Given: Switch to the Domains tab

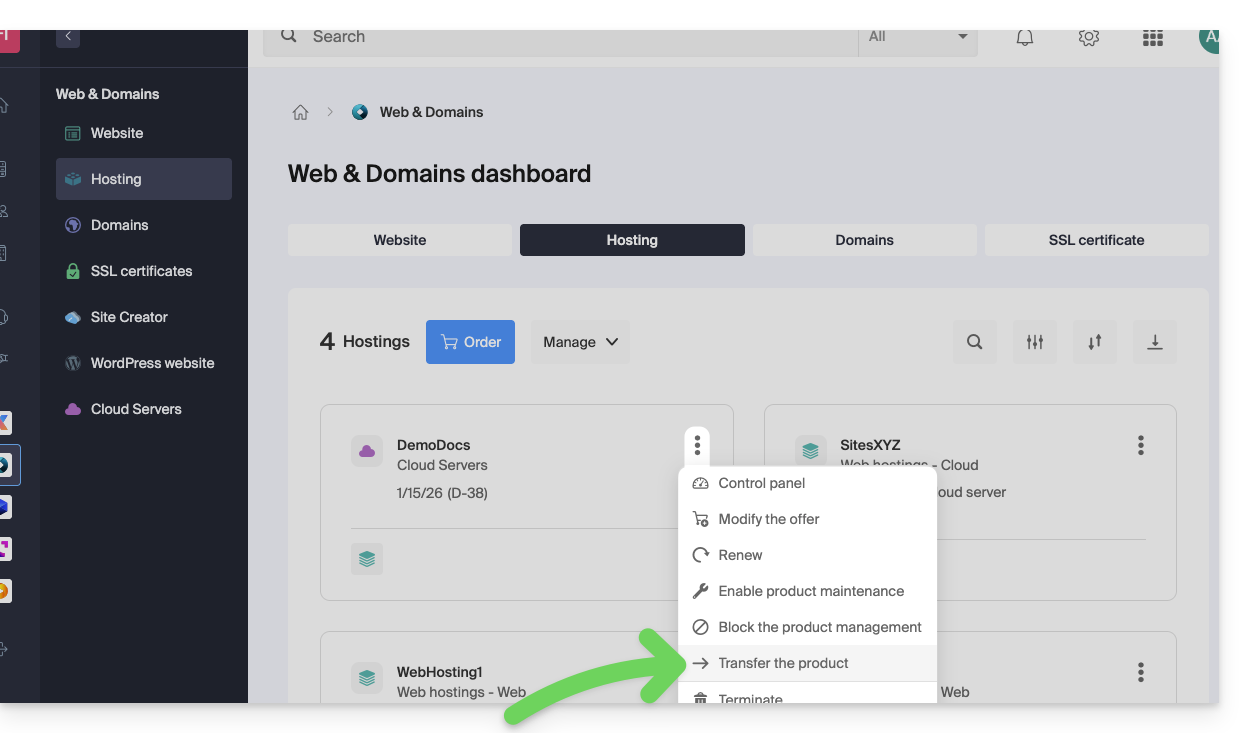Looking at the screenshot, I should coord(864,240).
